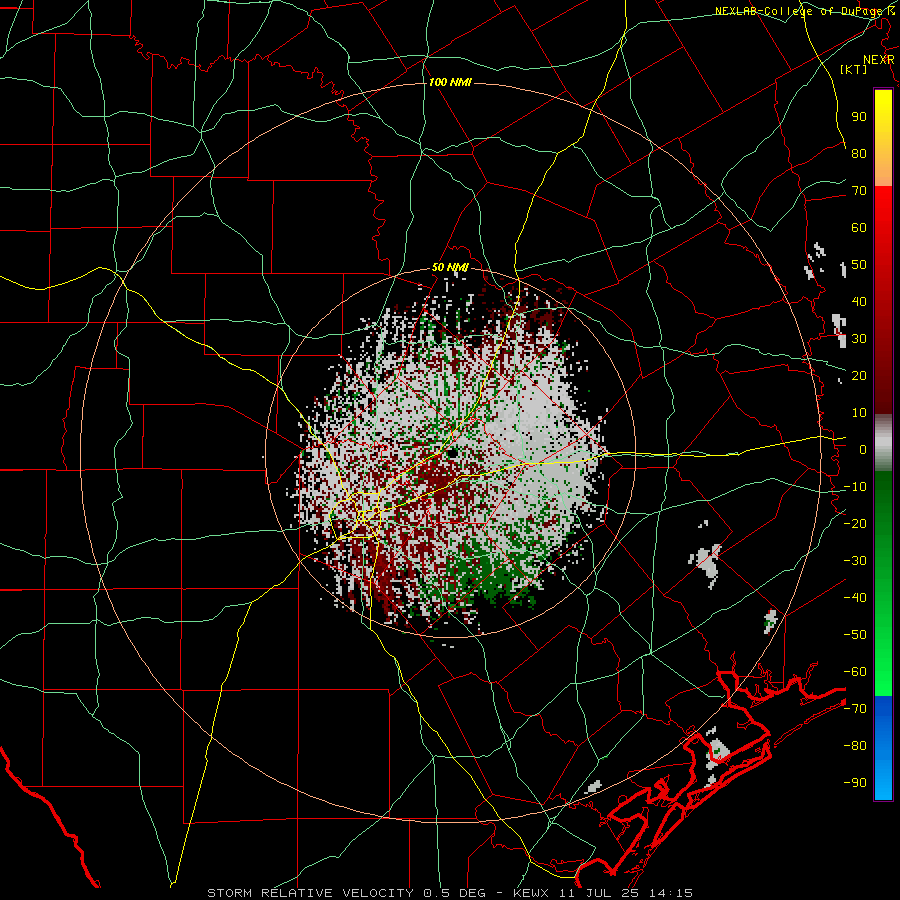Click the 'KEWX' radar site identifier
Image resolution: width=900 pixels, height=900 pixels.
tap(533, 893)
